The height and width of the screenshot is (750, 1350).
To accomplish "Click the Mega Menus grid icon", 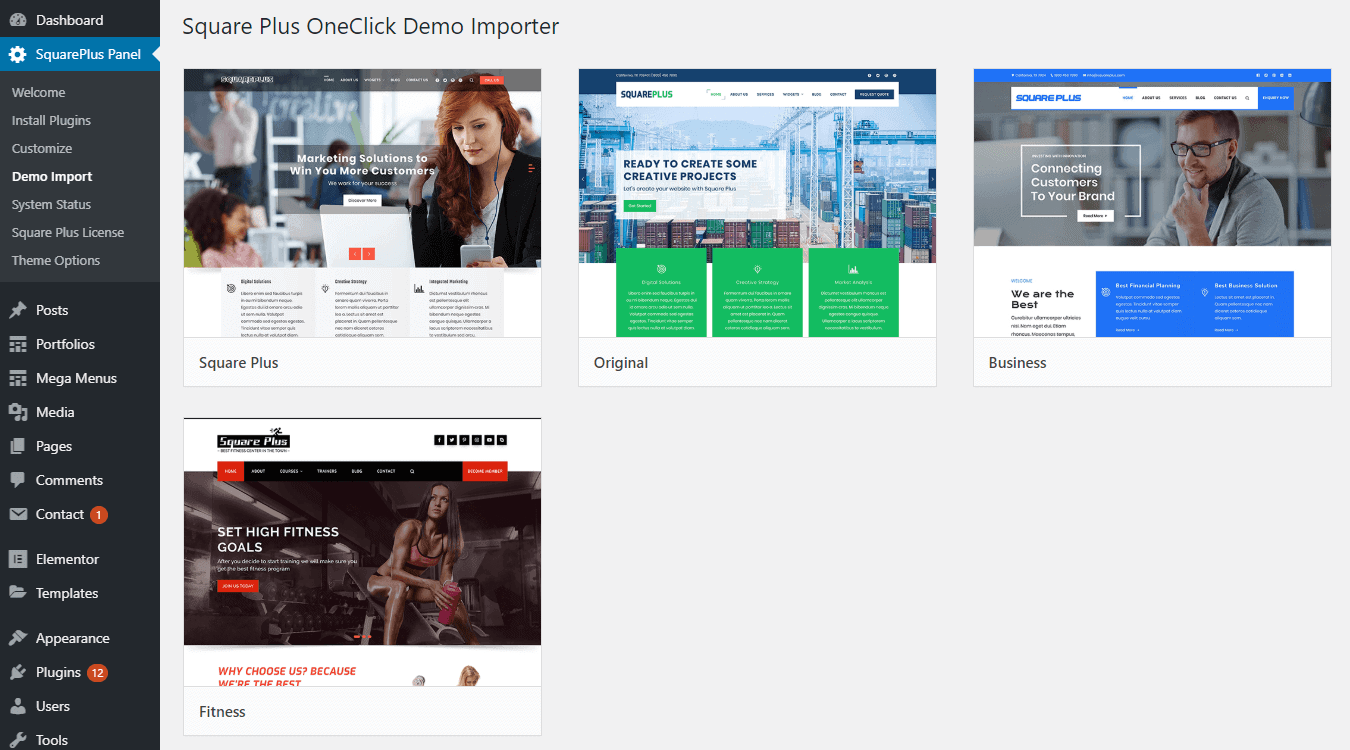I will (x=18, y=378).
